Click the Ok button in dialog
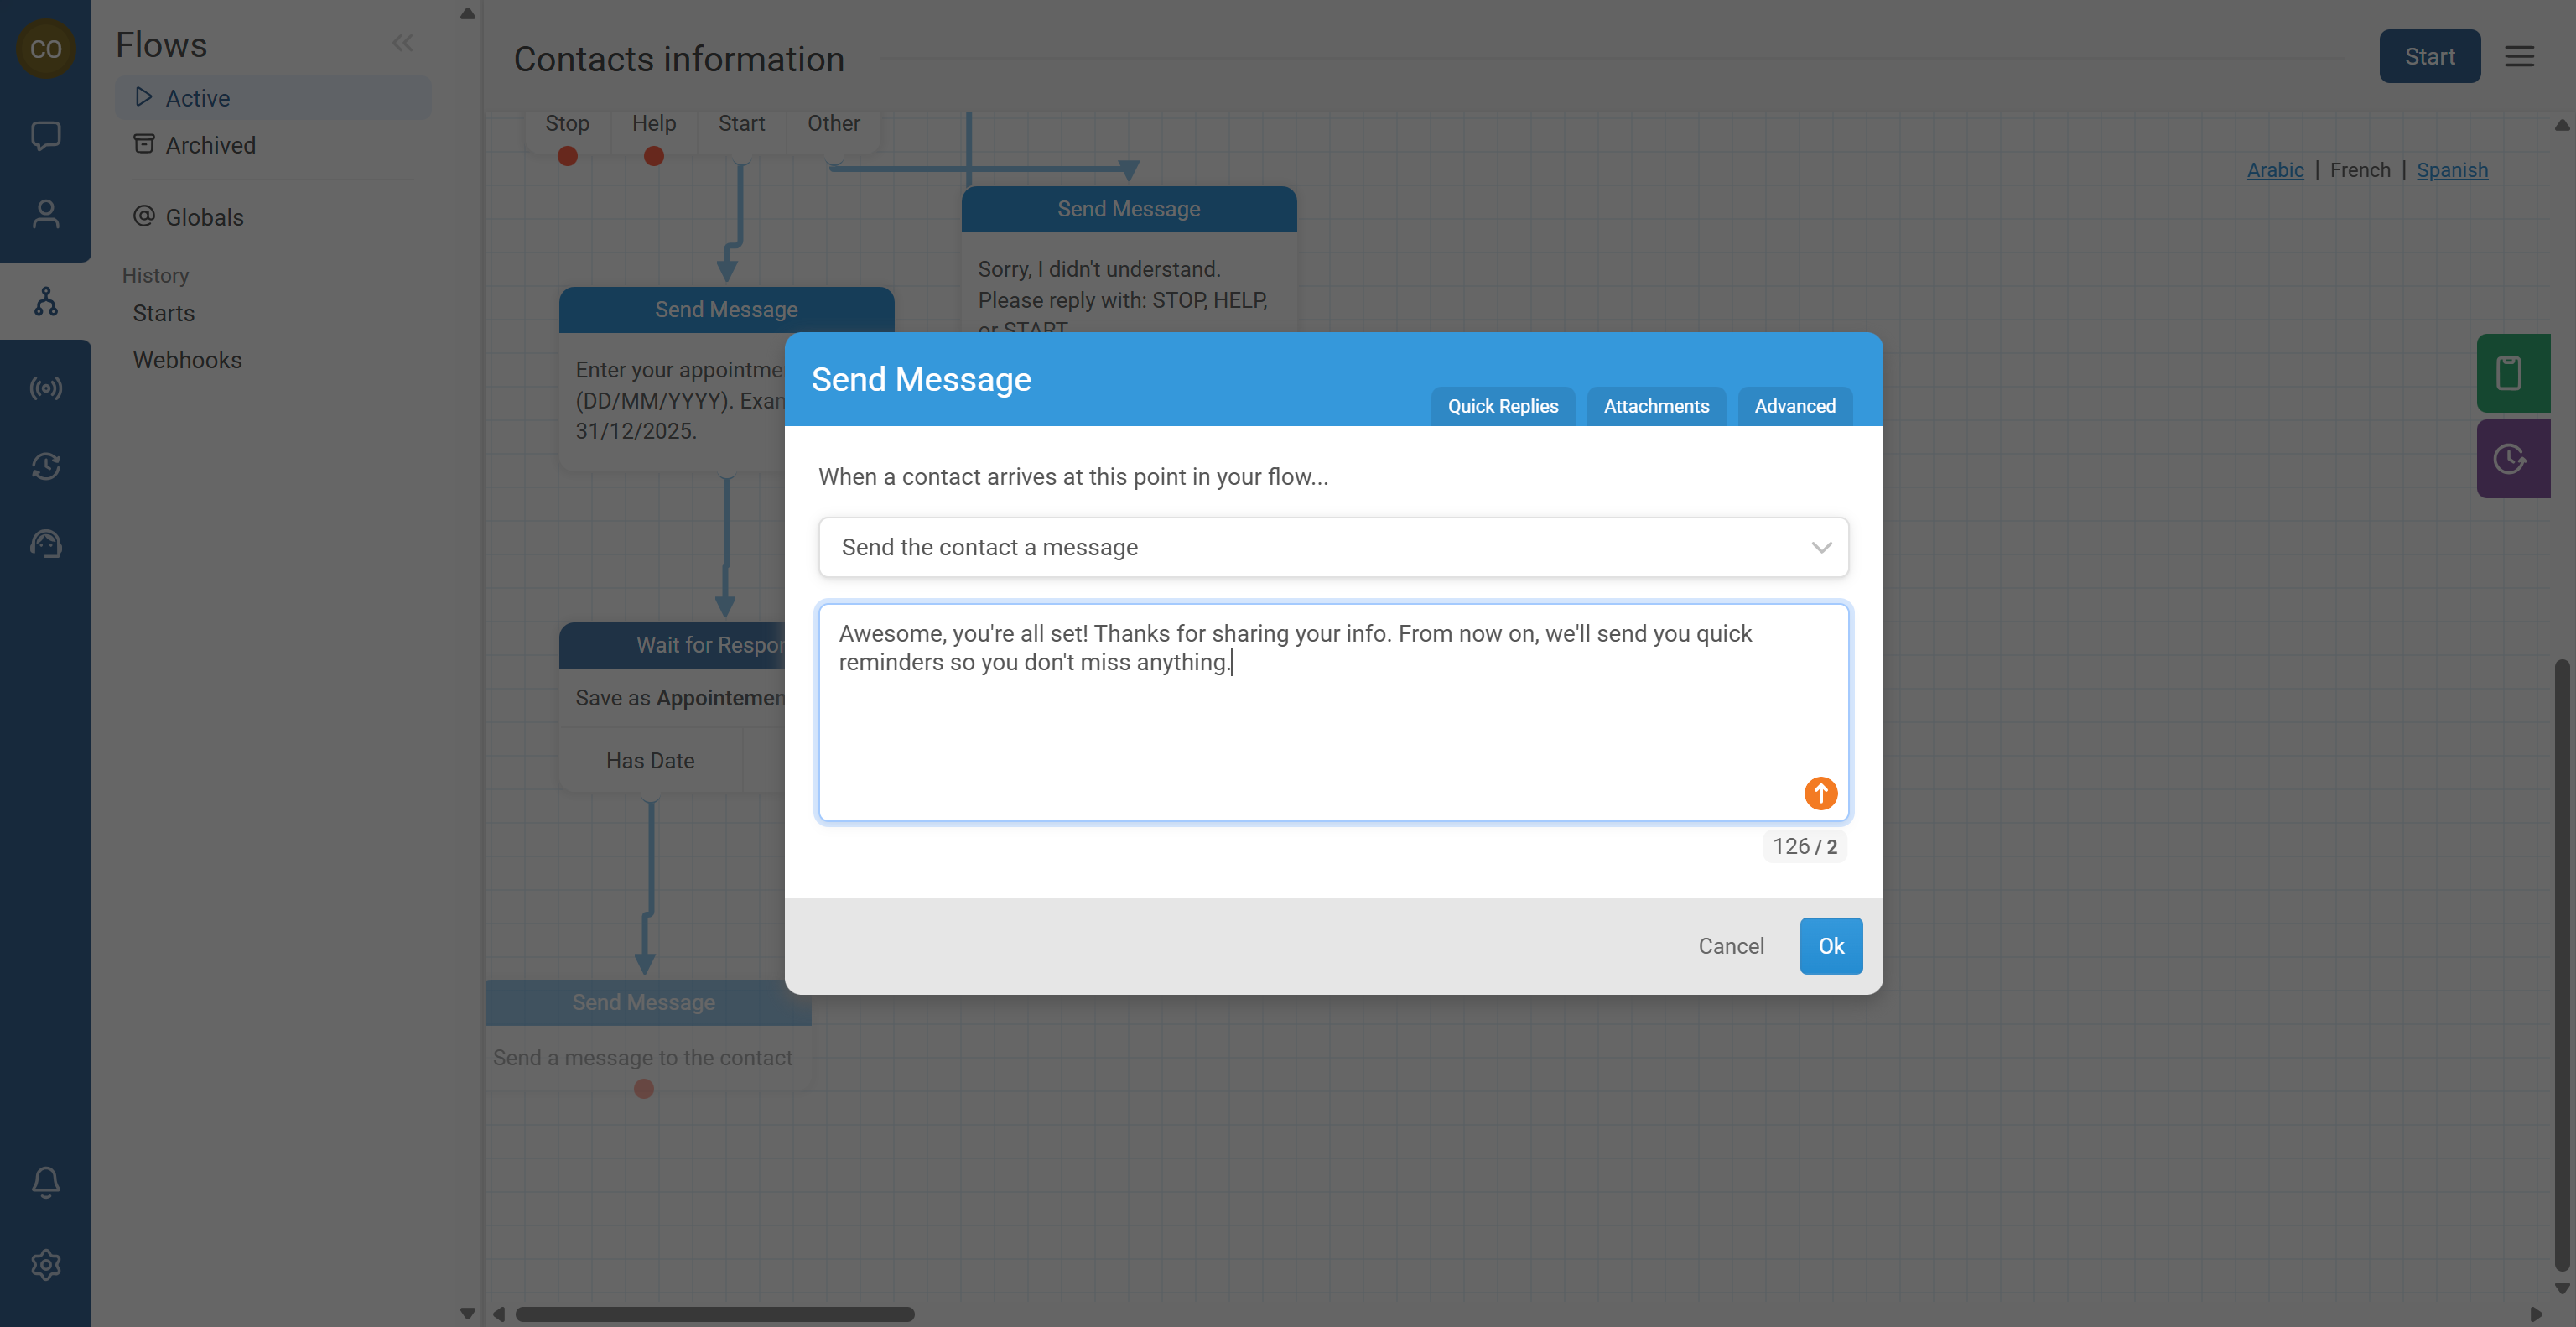2576x1327 pixels. pos(1830,945)
